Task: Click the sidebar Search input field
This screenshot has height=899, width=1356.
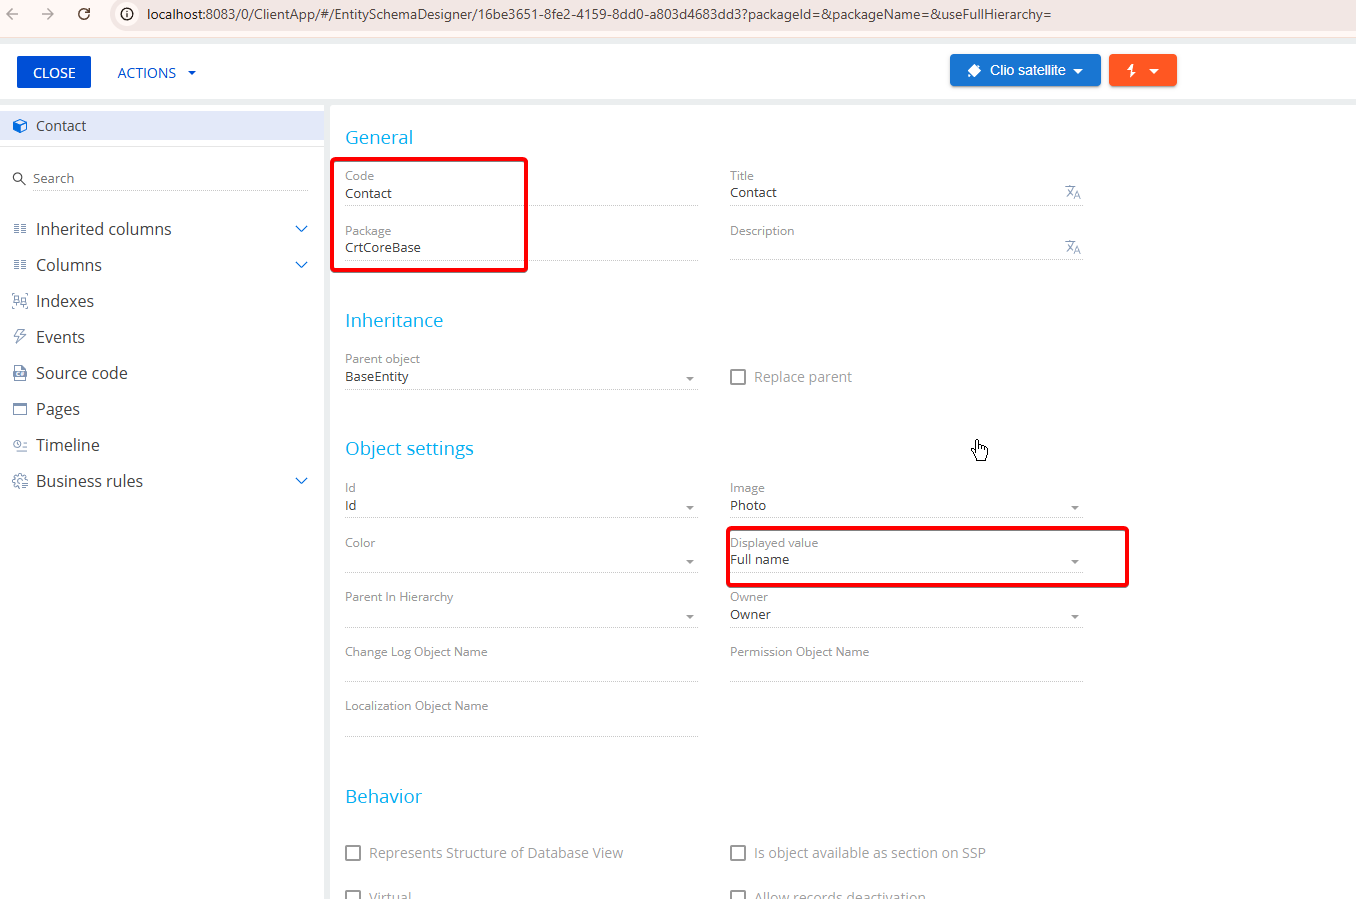Action: pyautogui.click(x=168, y=178)
